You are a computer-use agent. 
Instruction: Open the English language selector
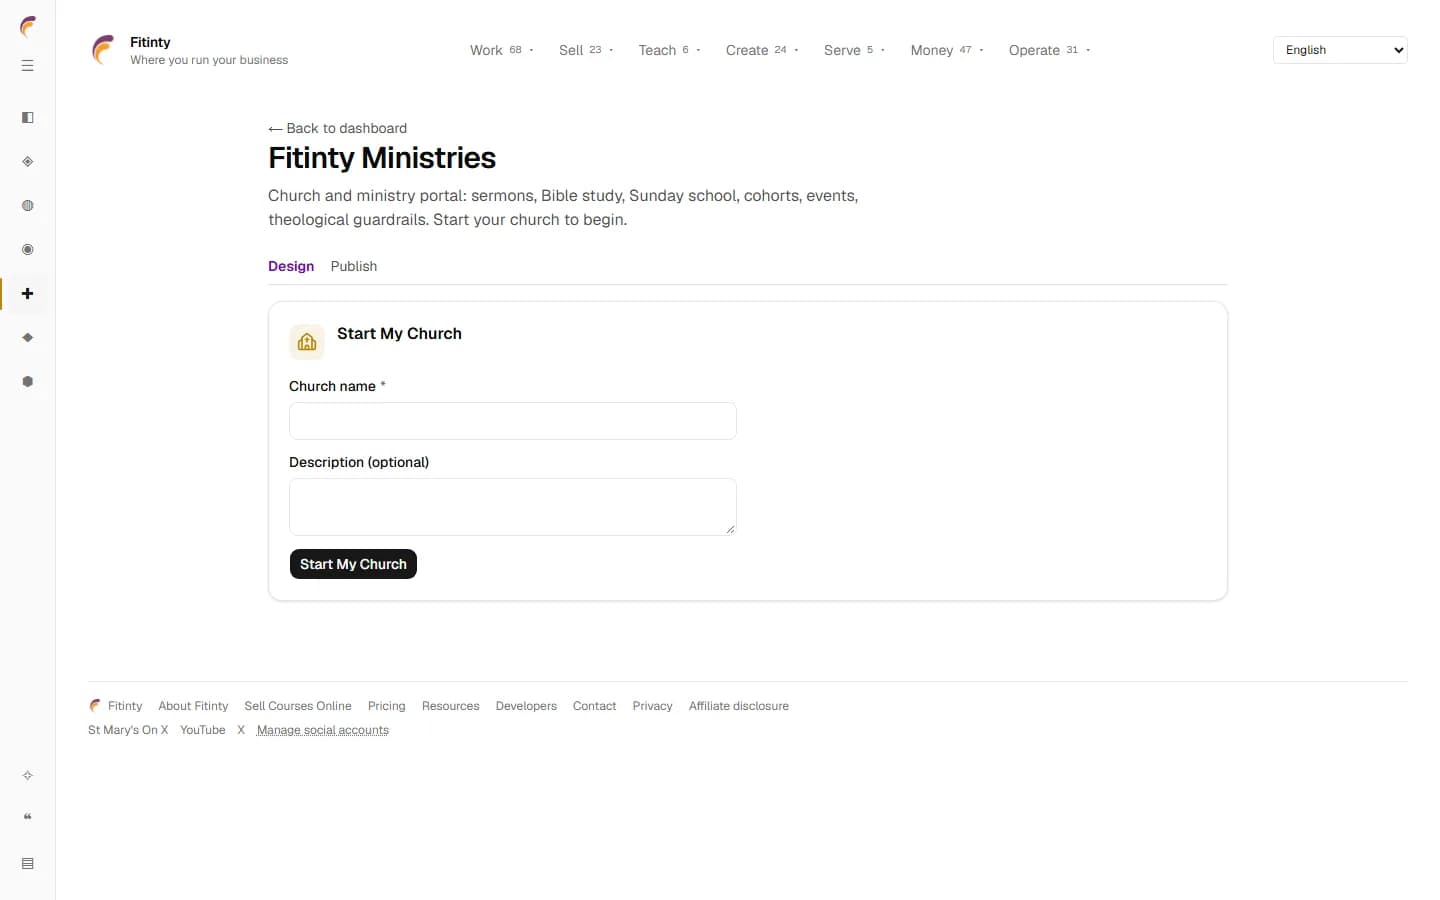tap(1340, 50)
